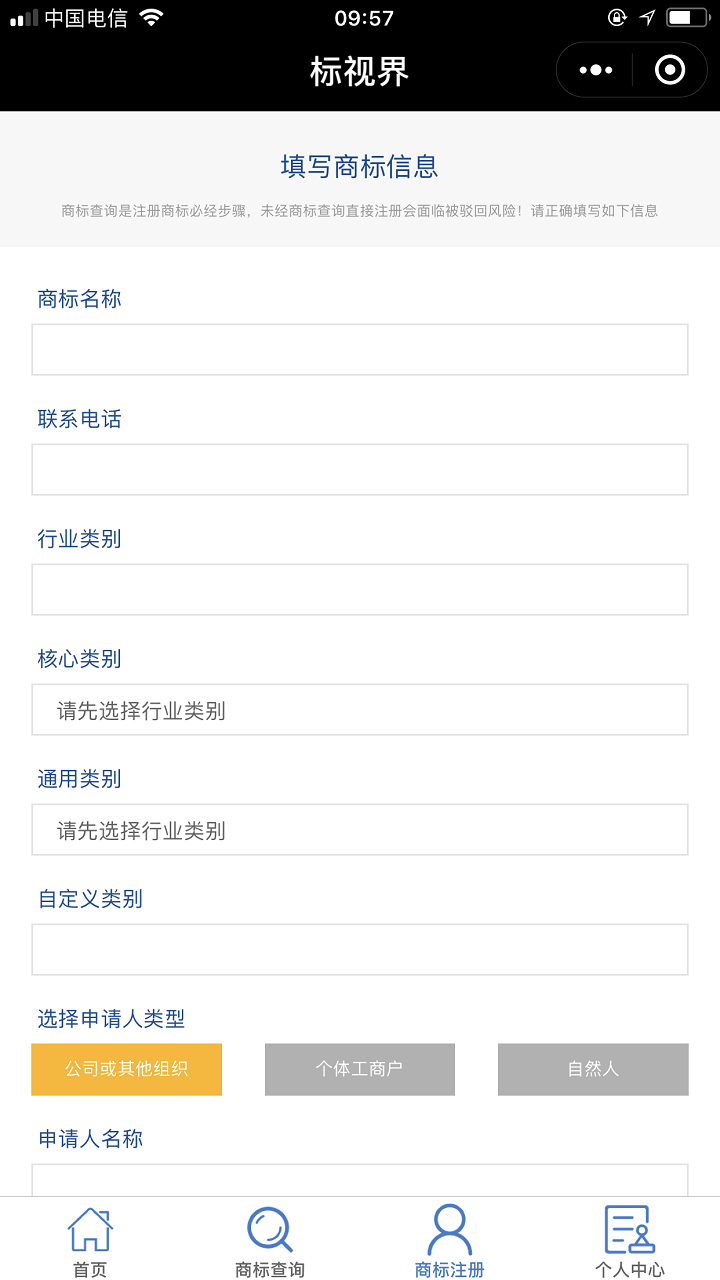Switch to the 商标查询 tab label

[x=270, y=1270]
